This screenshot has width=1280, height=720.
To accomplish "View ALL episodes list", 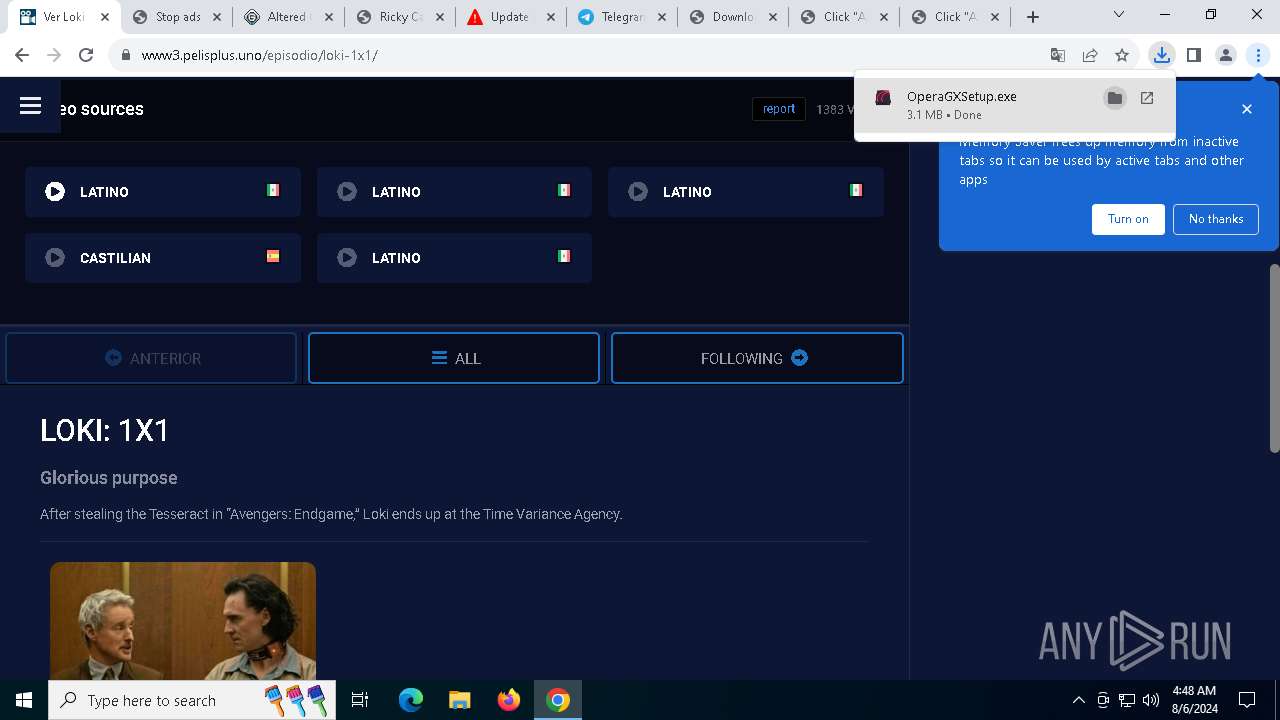I will (x=454, y=358).
